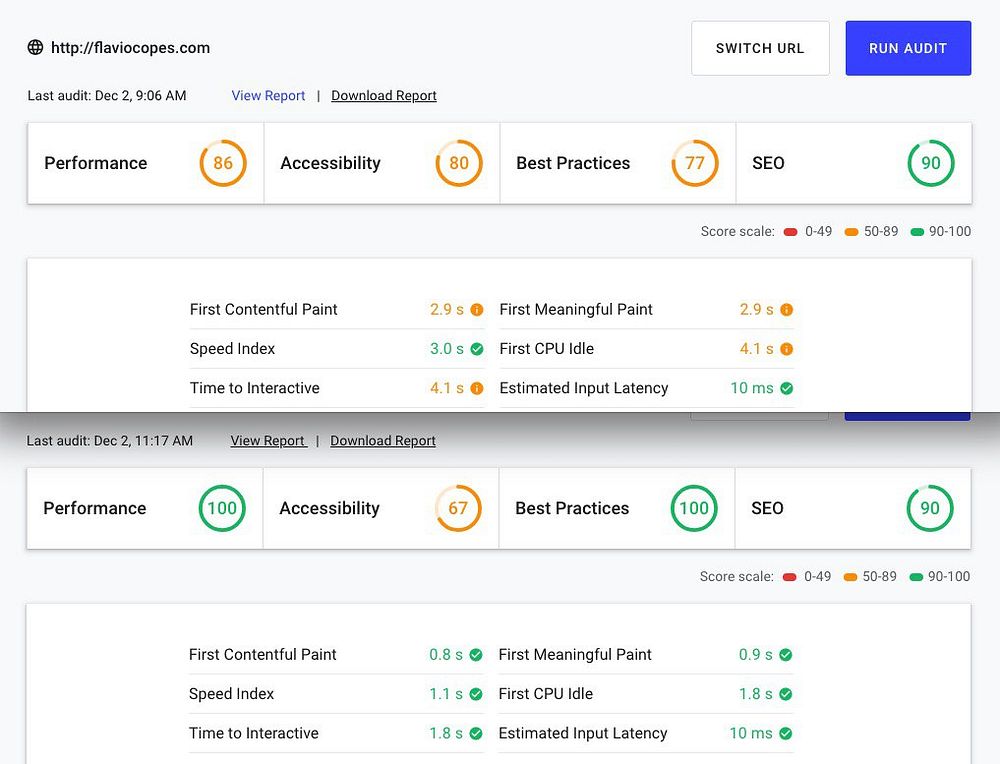Open View Report for the 11:17 AM audit
The width and height of the screenshot is (1000, 764).
pyautogui.click(x=268, y=441)
